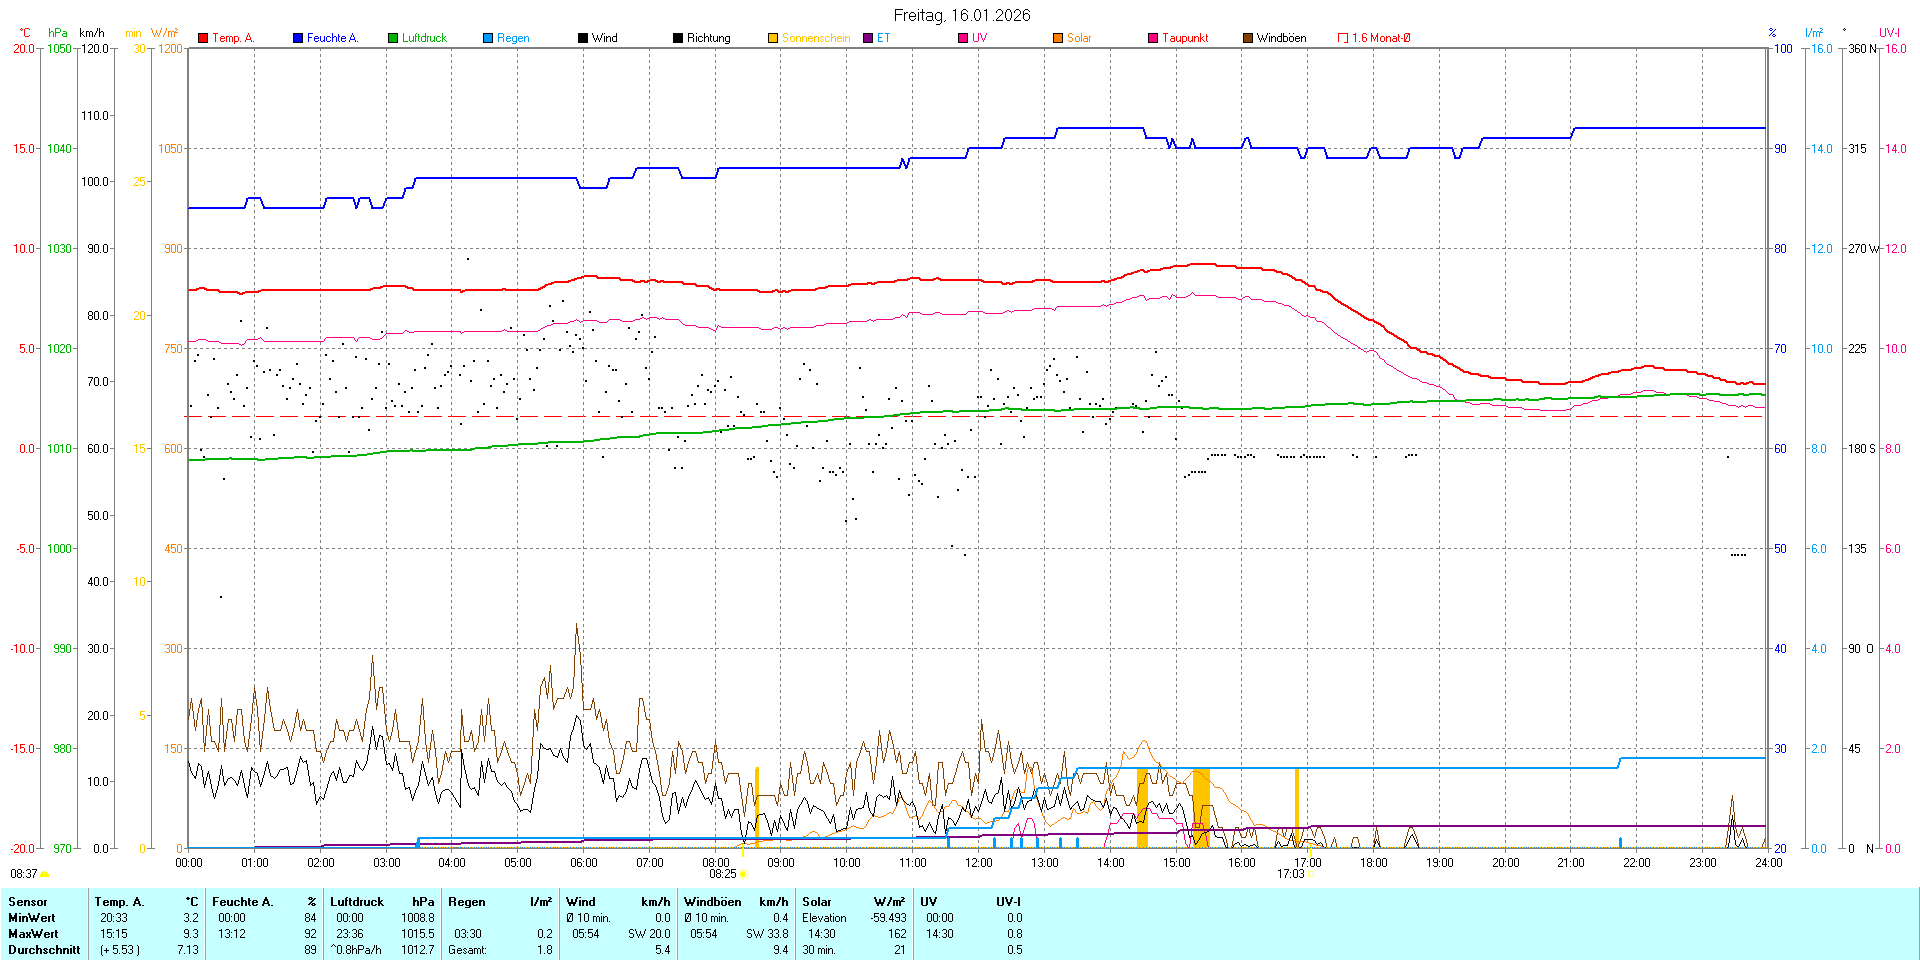Viewport: 1920px width, 960px height.
Task: Click the 1.6 Monat-Ø legend label
Action: pos(1381,38)
